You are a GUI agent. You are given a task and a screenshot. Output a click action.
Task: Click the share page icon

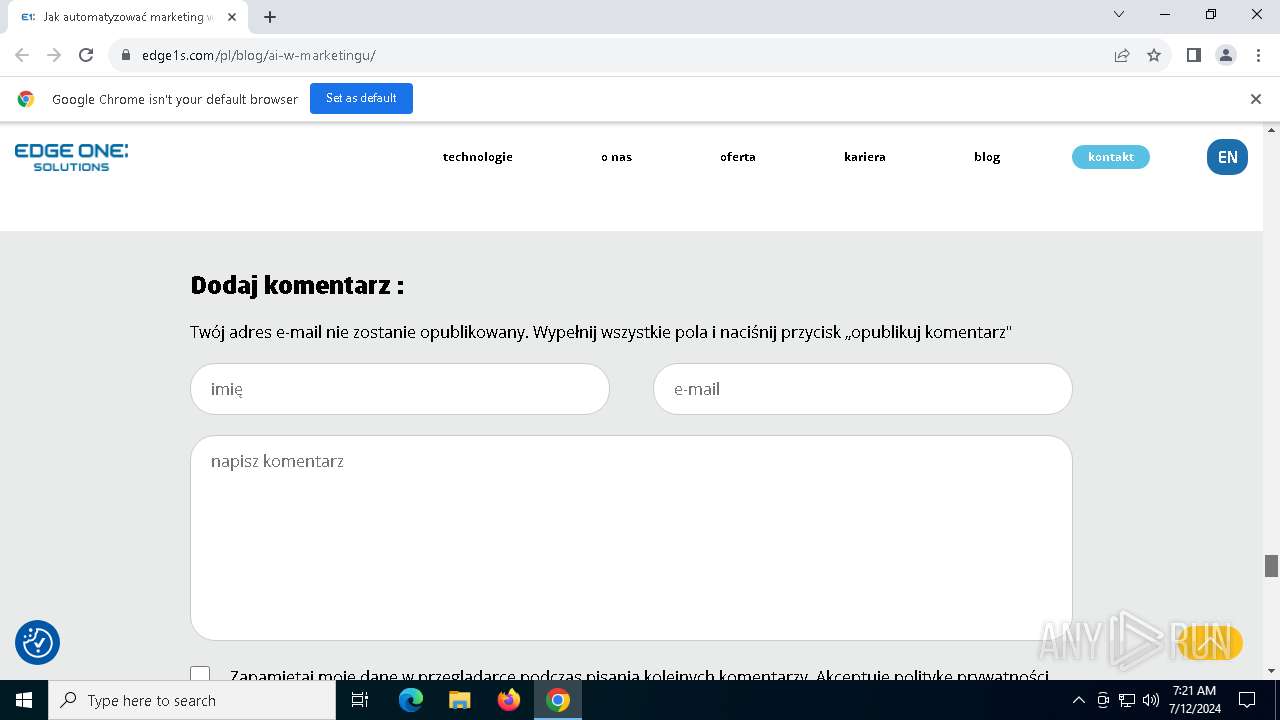(x=1122, y=55)
